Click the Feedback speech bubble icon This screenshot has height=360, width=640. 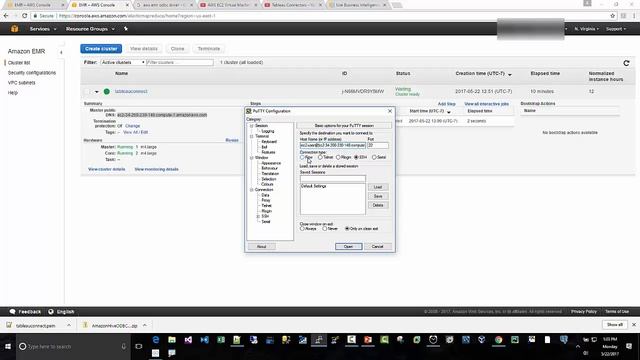pos(12,311)
